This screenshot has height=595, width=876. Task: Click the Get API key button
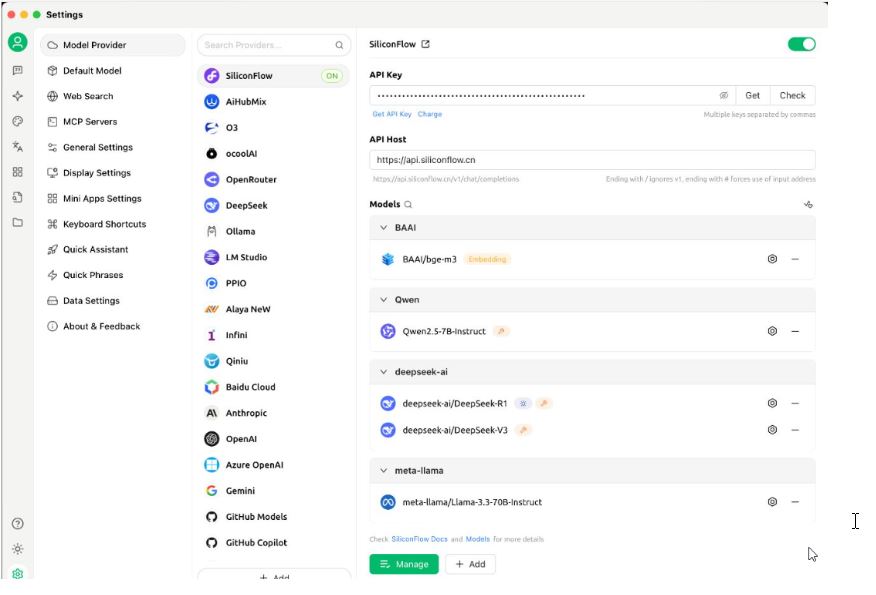(x=753, y=96)
